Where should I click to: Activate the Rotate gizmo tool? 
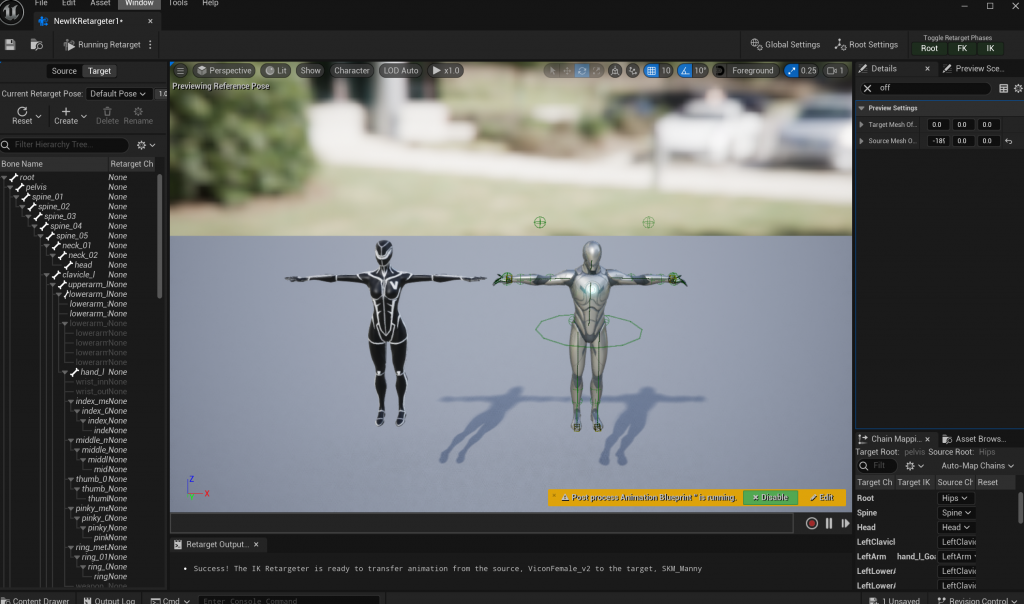click(581, 71)
